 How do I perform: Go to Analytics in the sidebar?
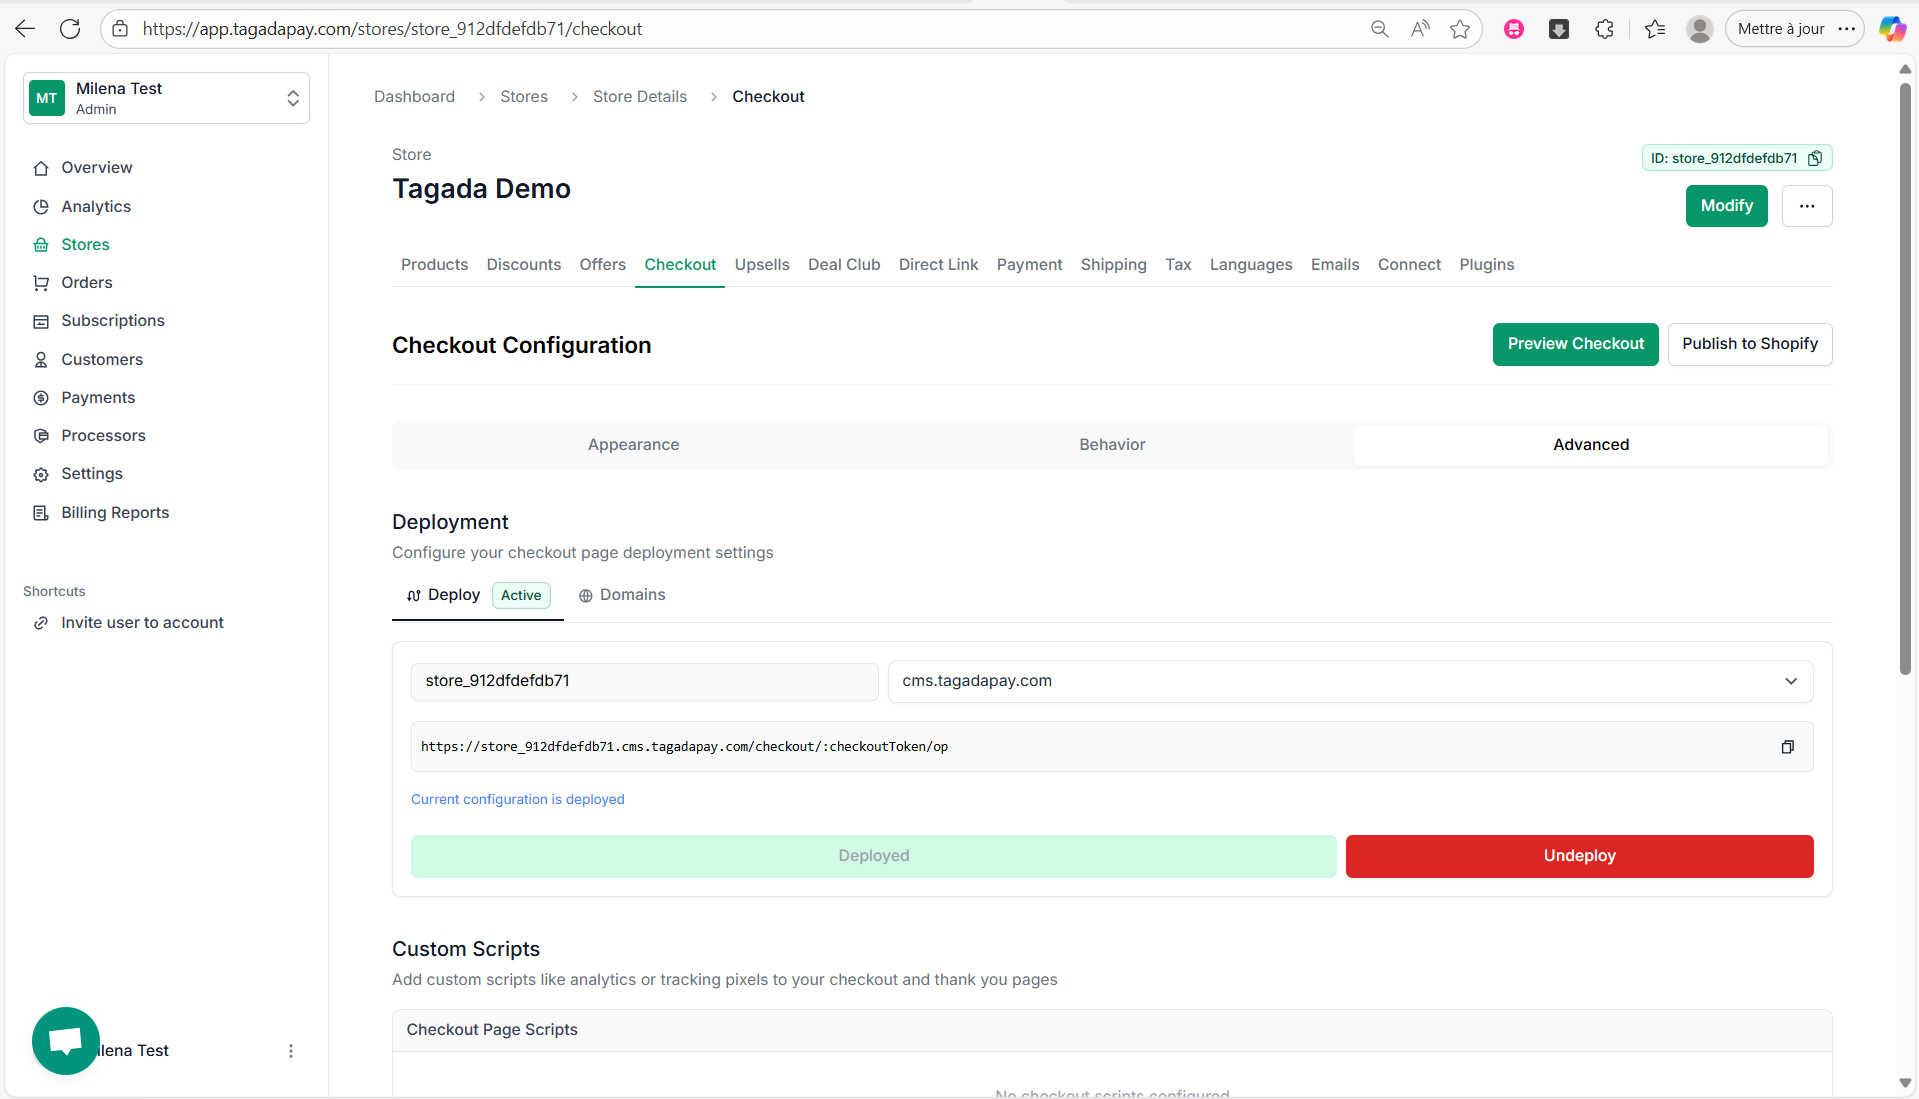96,207
